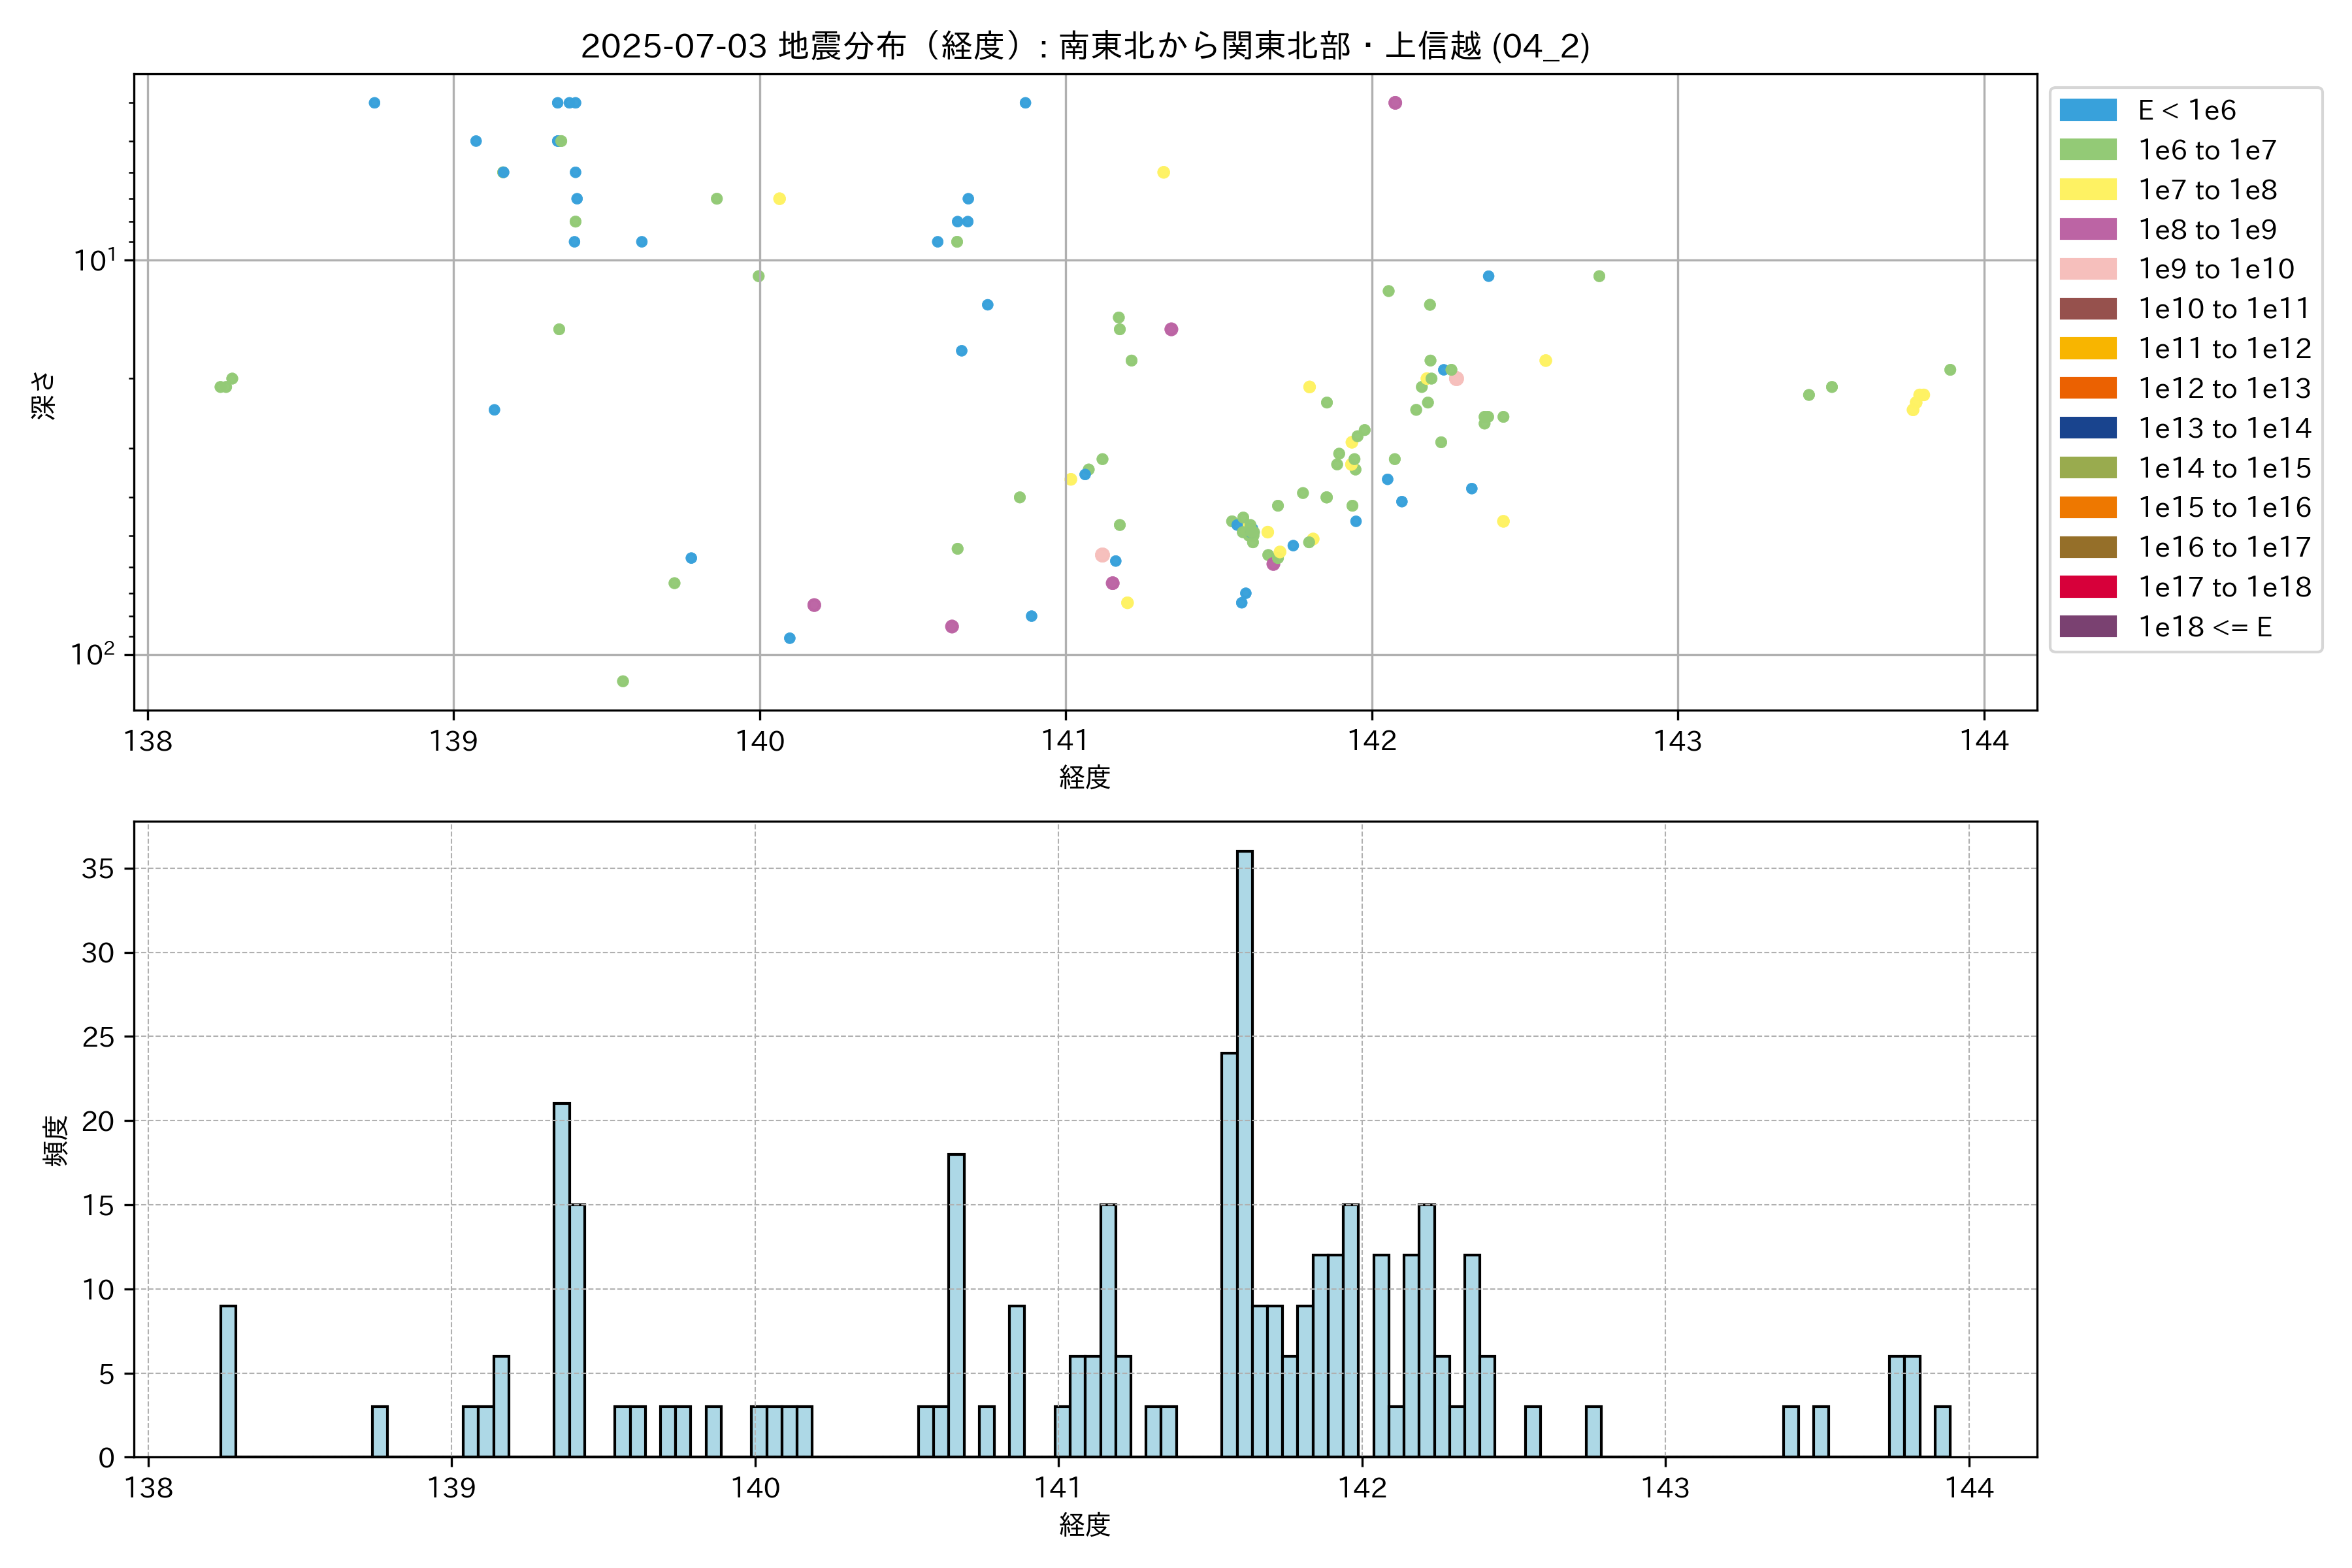Click the dark blue 1e13 to 1e14 swatch
The width and height of the screenshot is (2352, 1568).
coord(2087,428)
